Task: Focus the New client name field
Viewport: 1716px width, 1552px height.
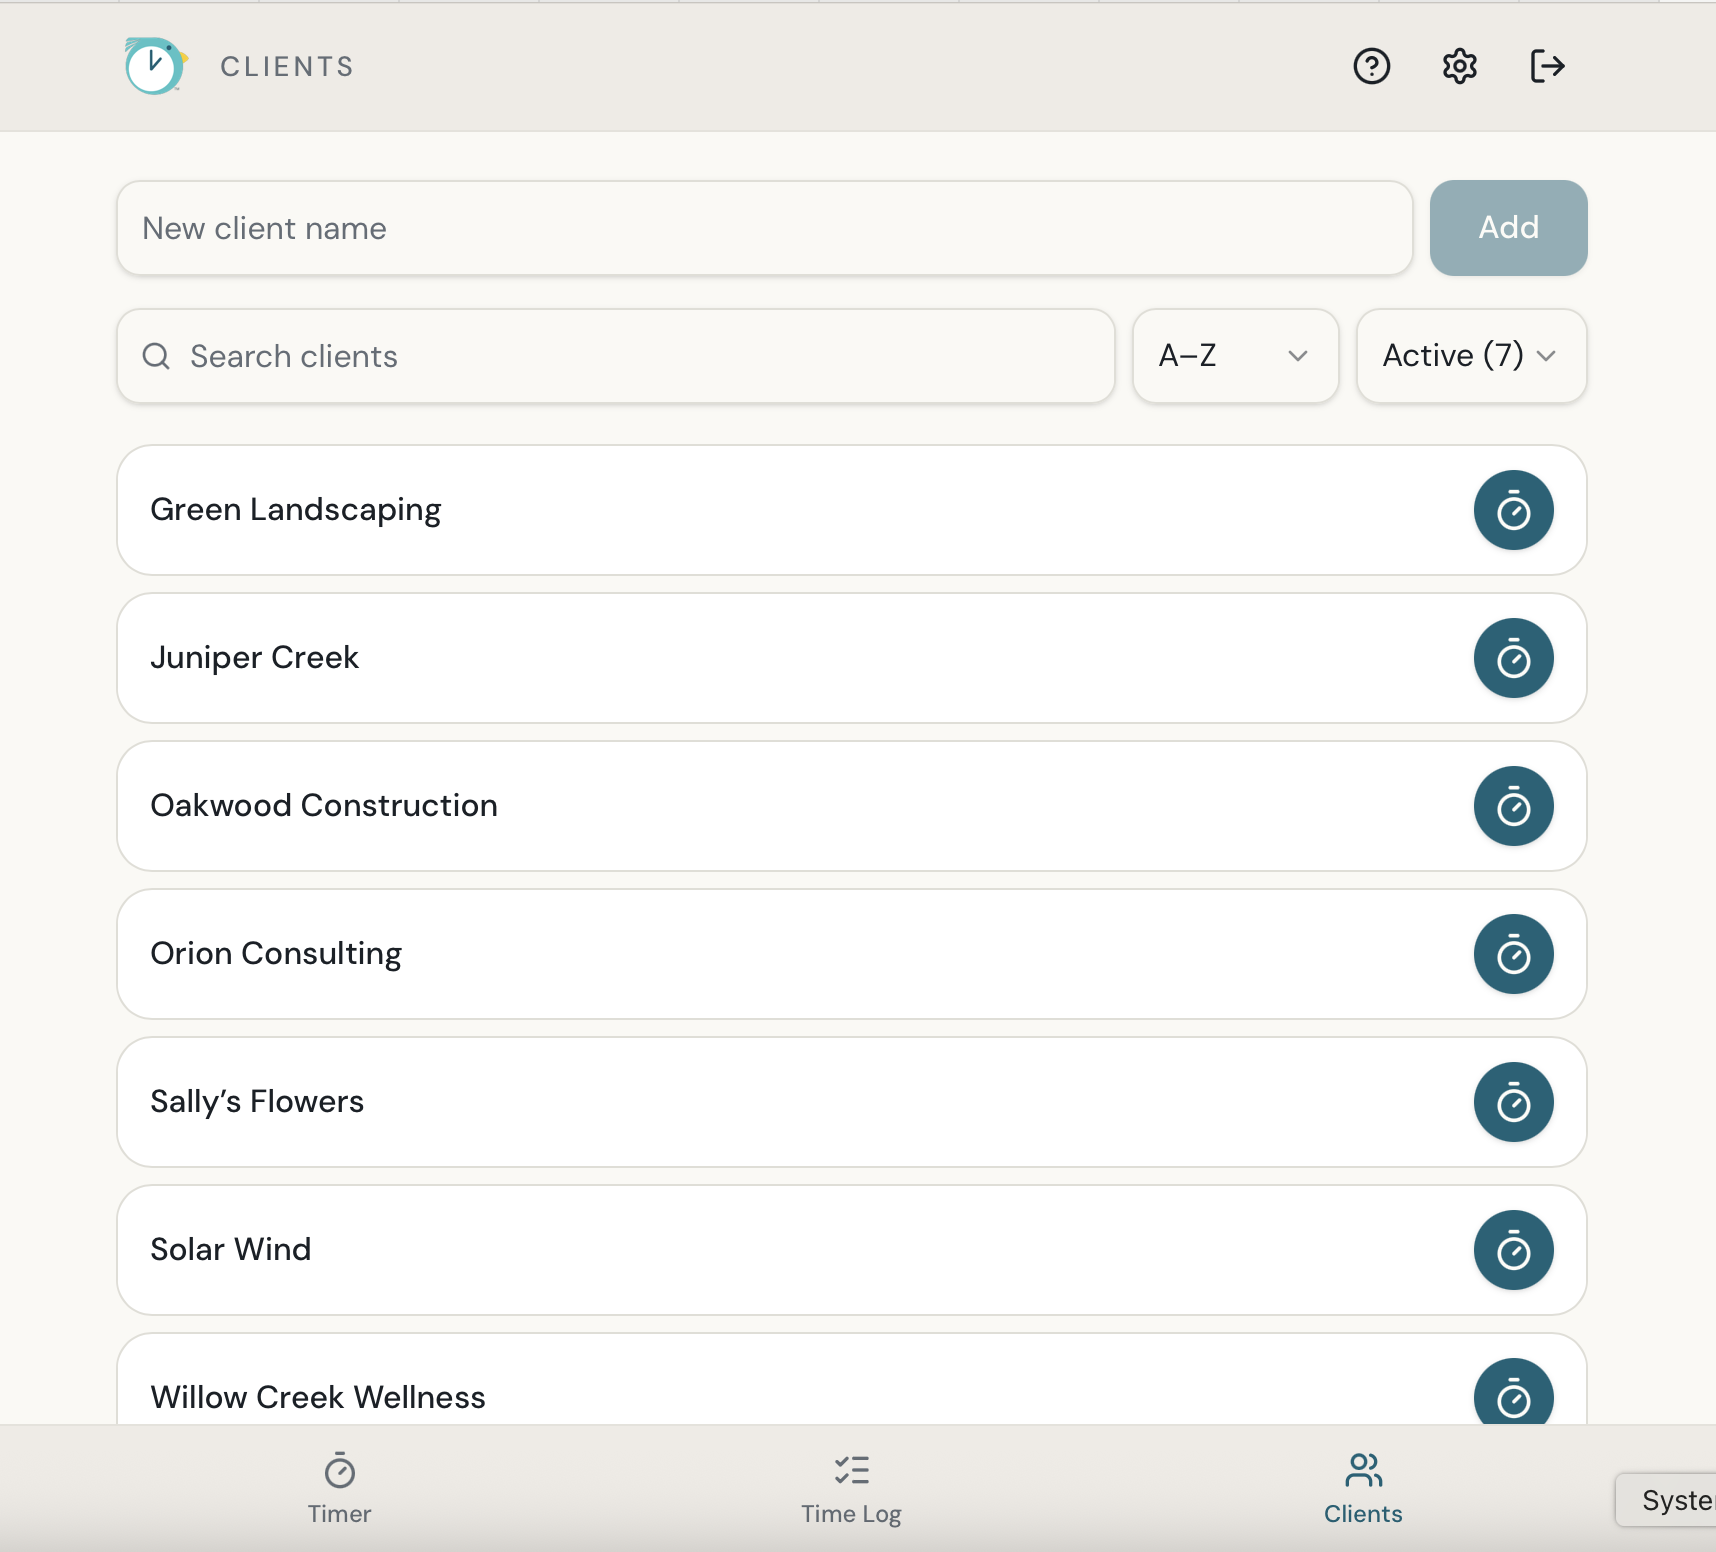Action: tap(765, 228)
